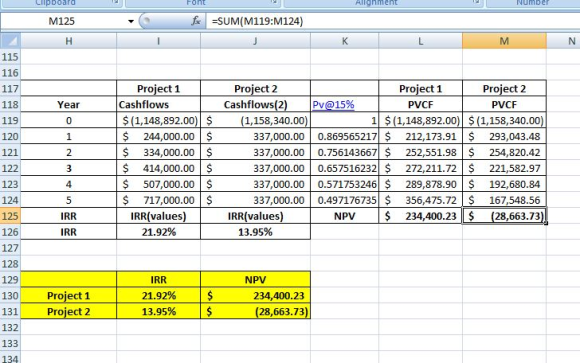Click the 'Year' header cell
The width and height of the screenshot is (580, 363).
click(69, 104)
